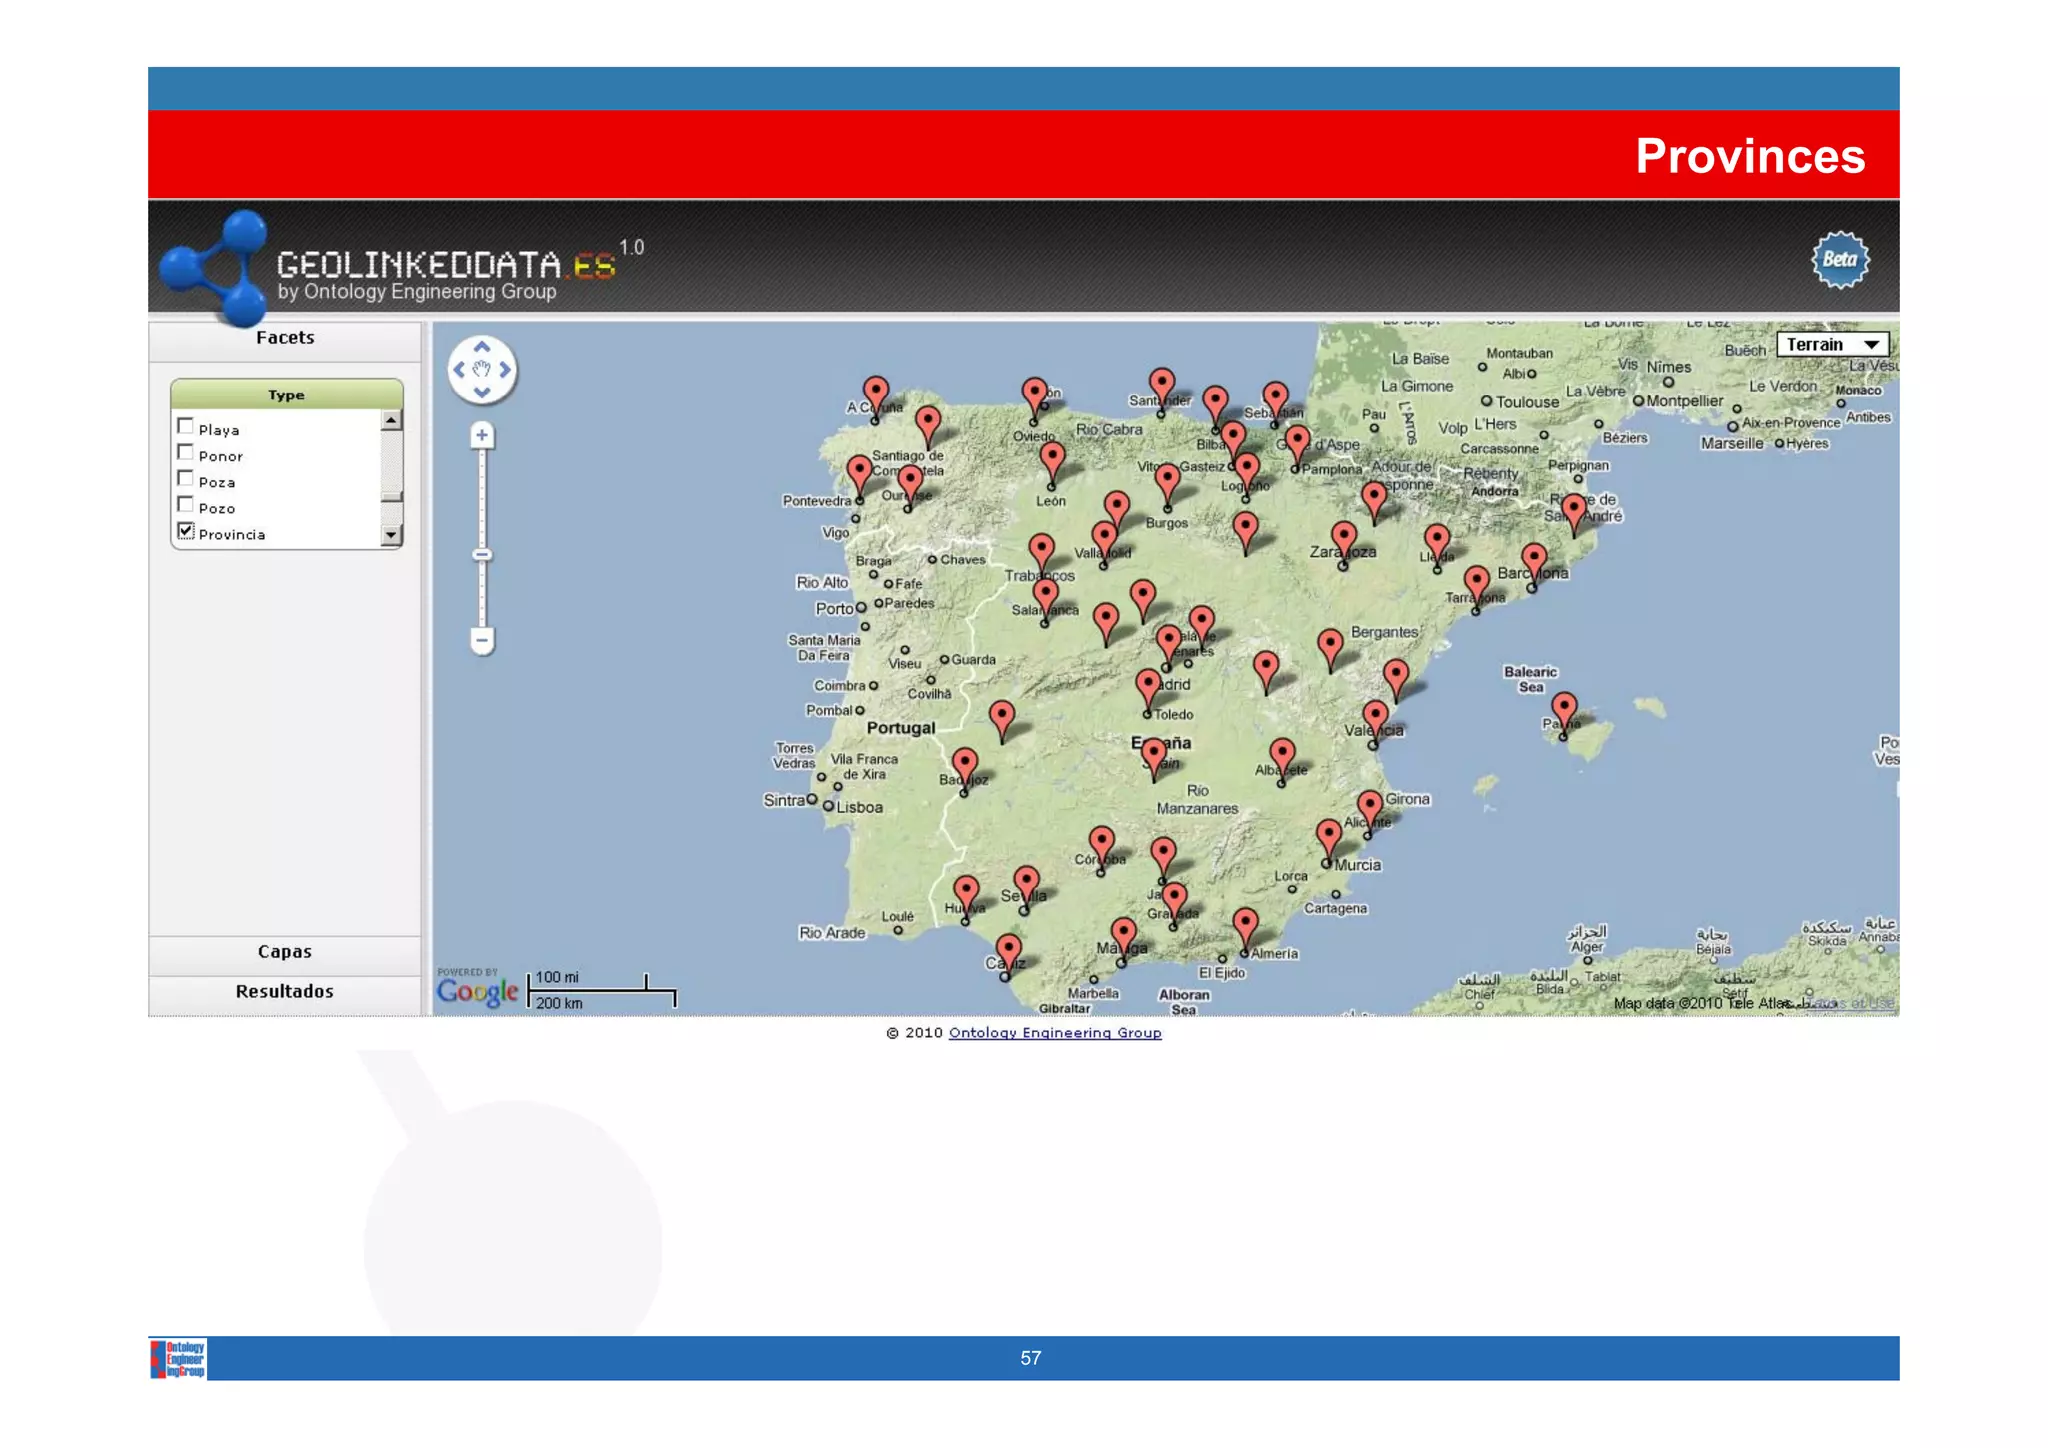Screen dimensions: 2048x1448
Task: Open the Resultados panel
Action: [x=285, y=992]
